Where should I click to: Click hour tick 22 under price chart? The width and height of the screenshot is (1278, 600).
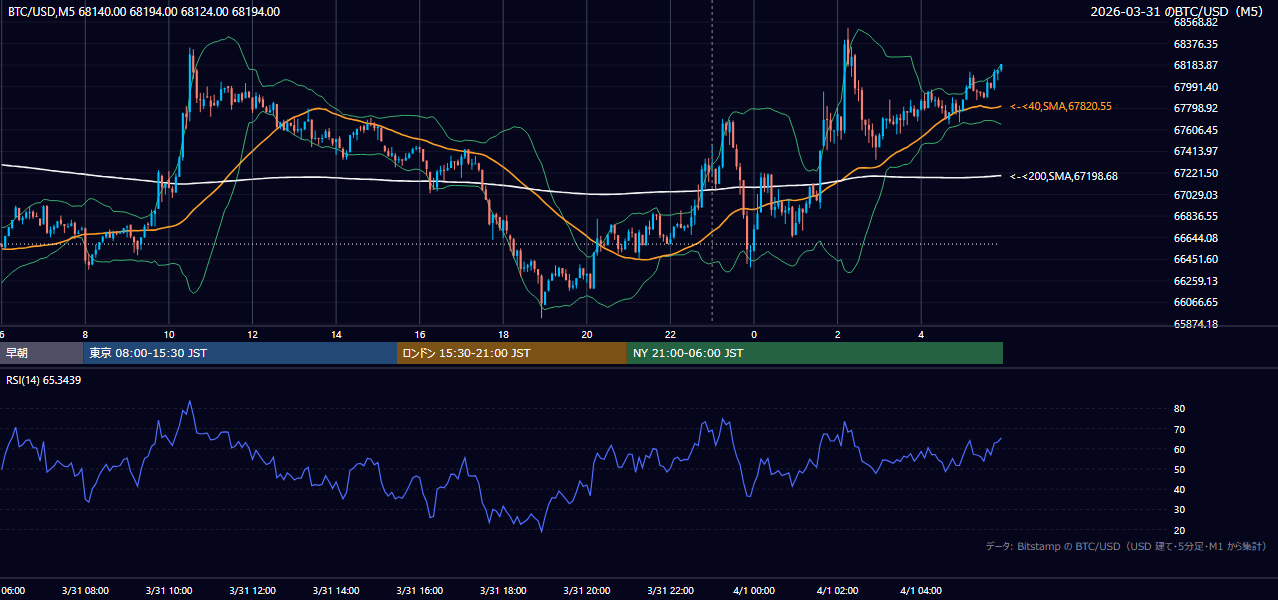point(670,335)
